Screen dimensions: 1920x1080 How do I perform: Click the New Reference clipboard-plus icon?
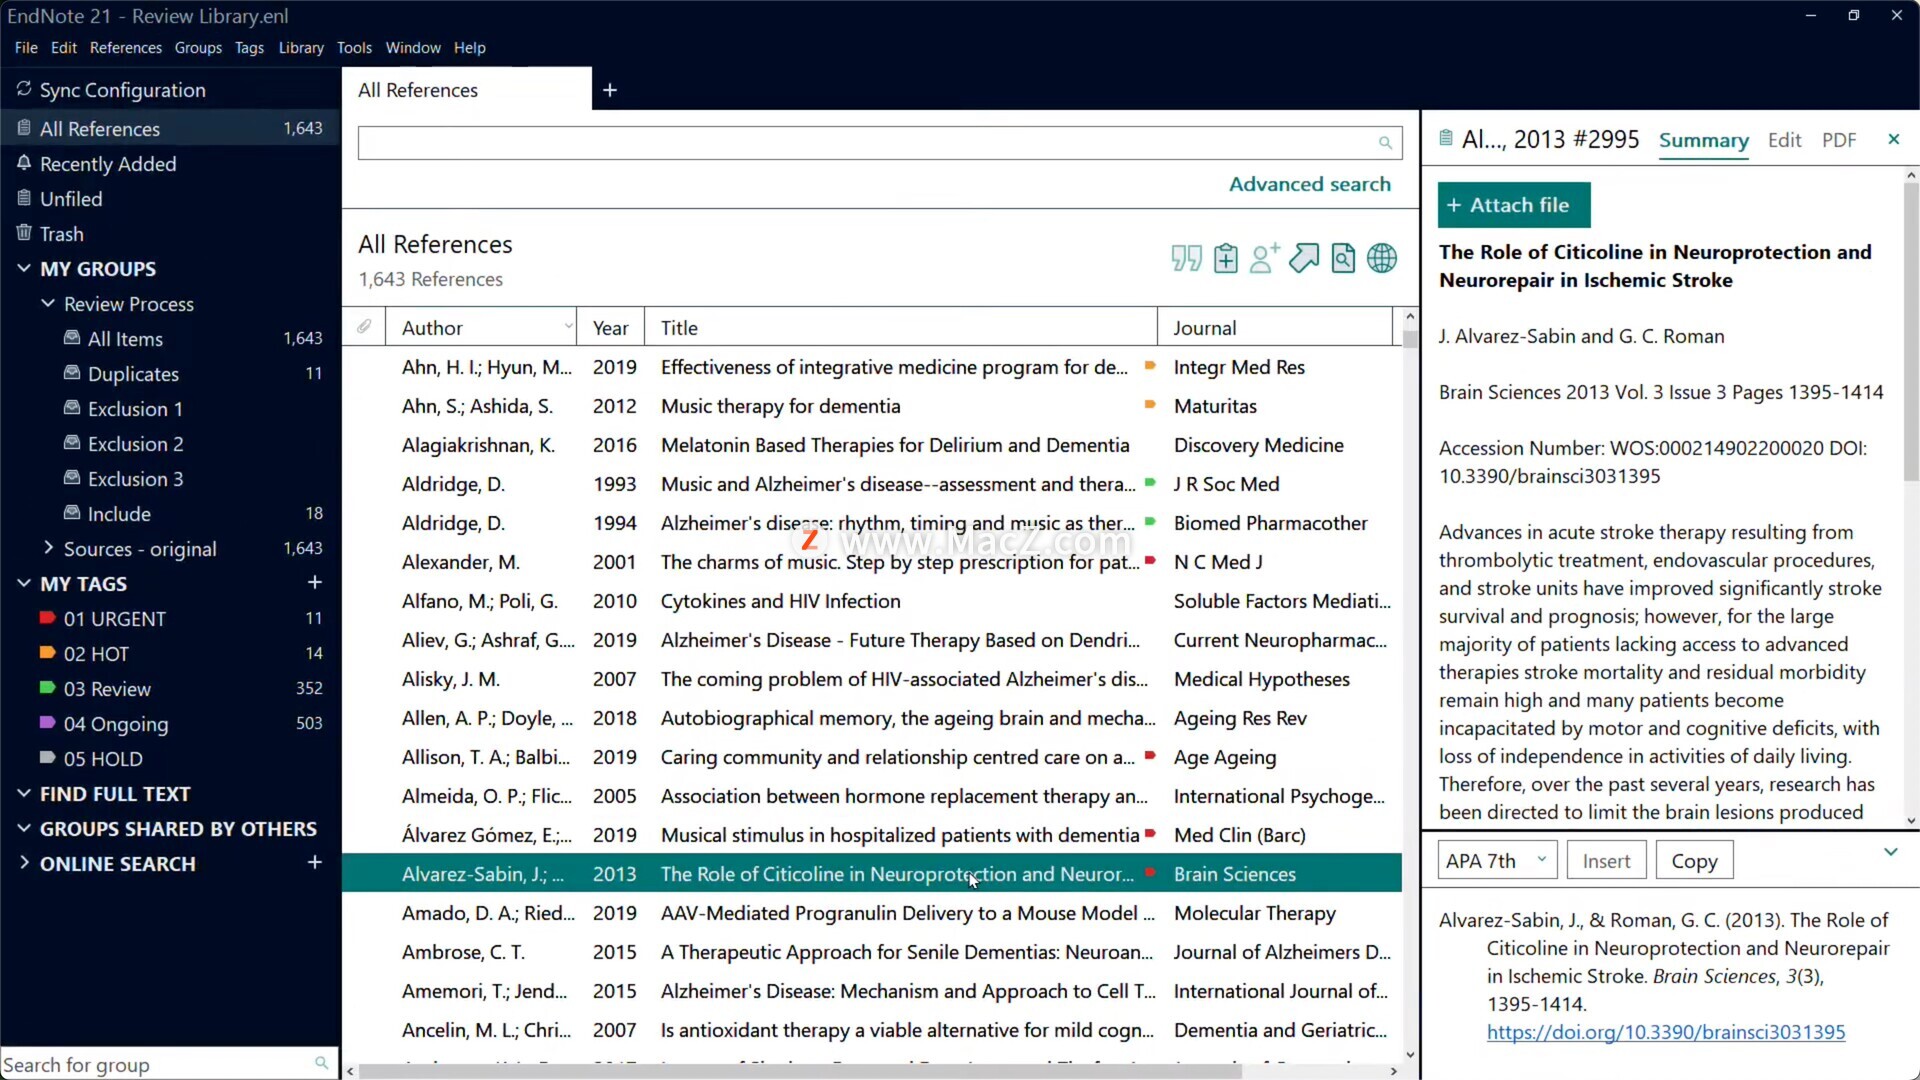point(1225,259)
